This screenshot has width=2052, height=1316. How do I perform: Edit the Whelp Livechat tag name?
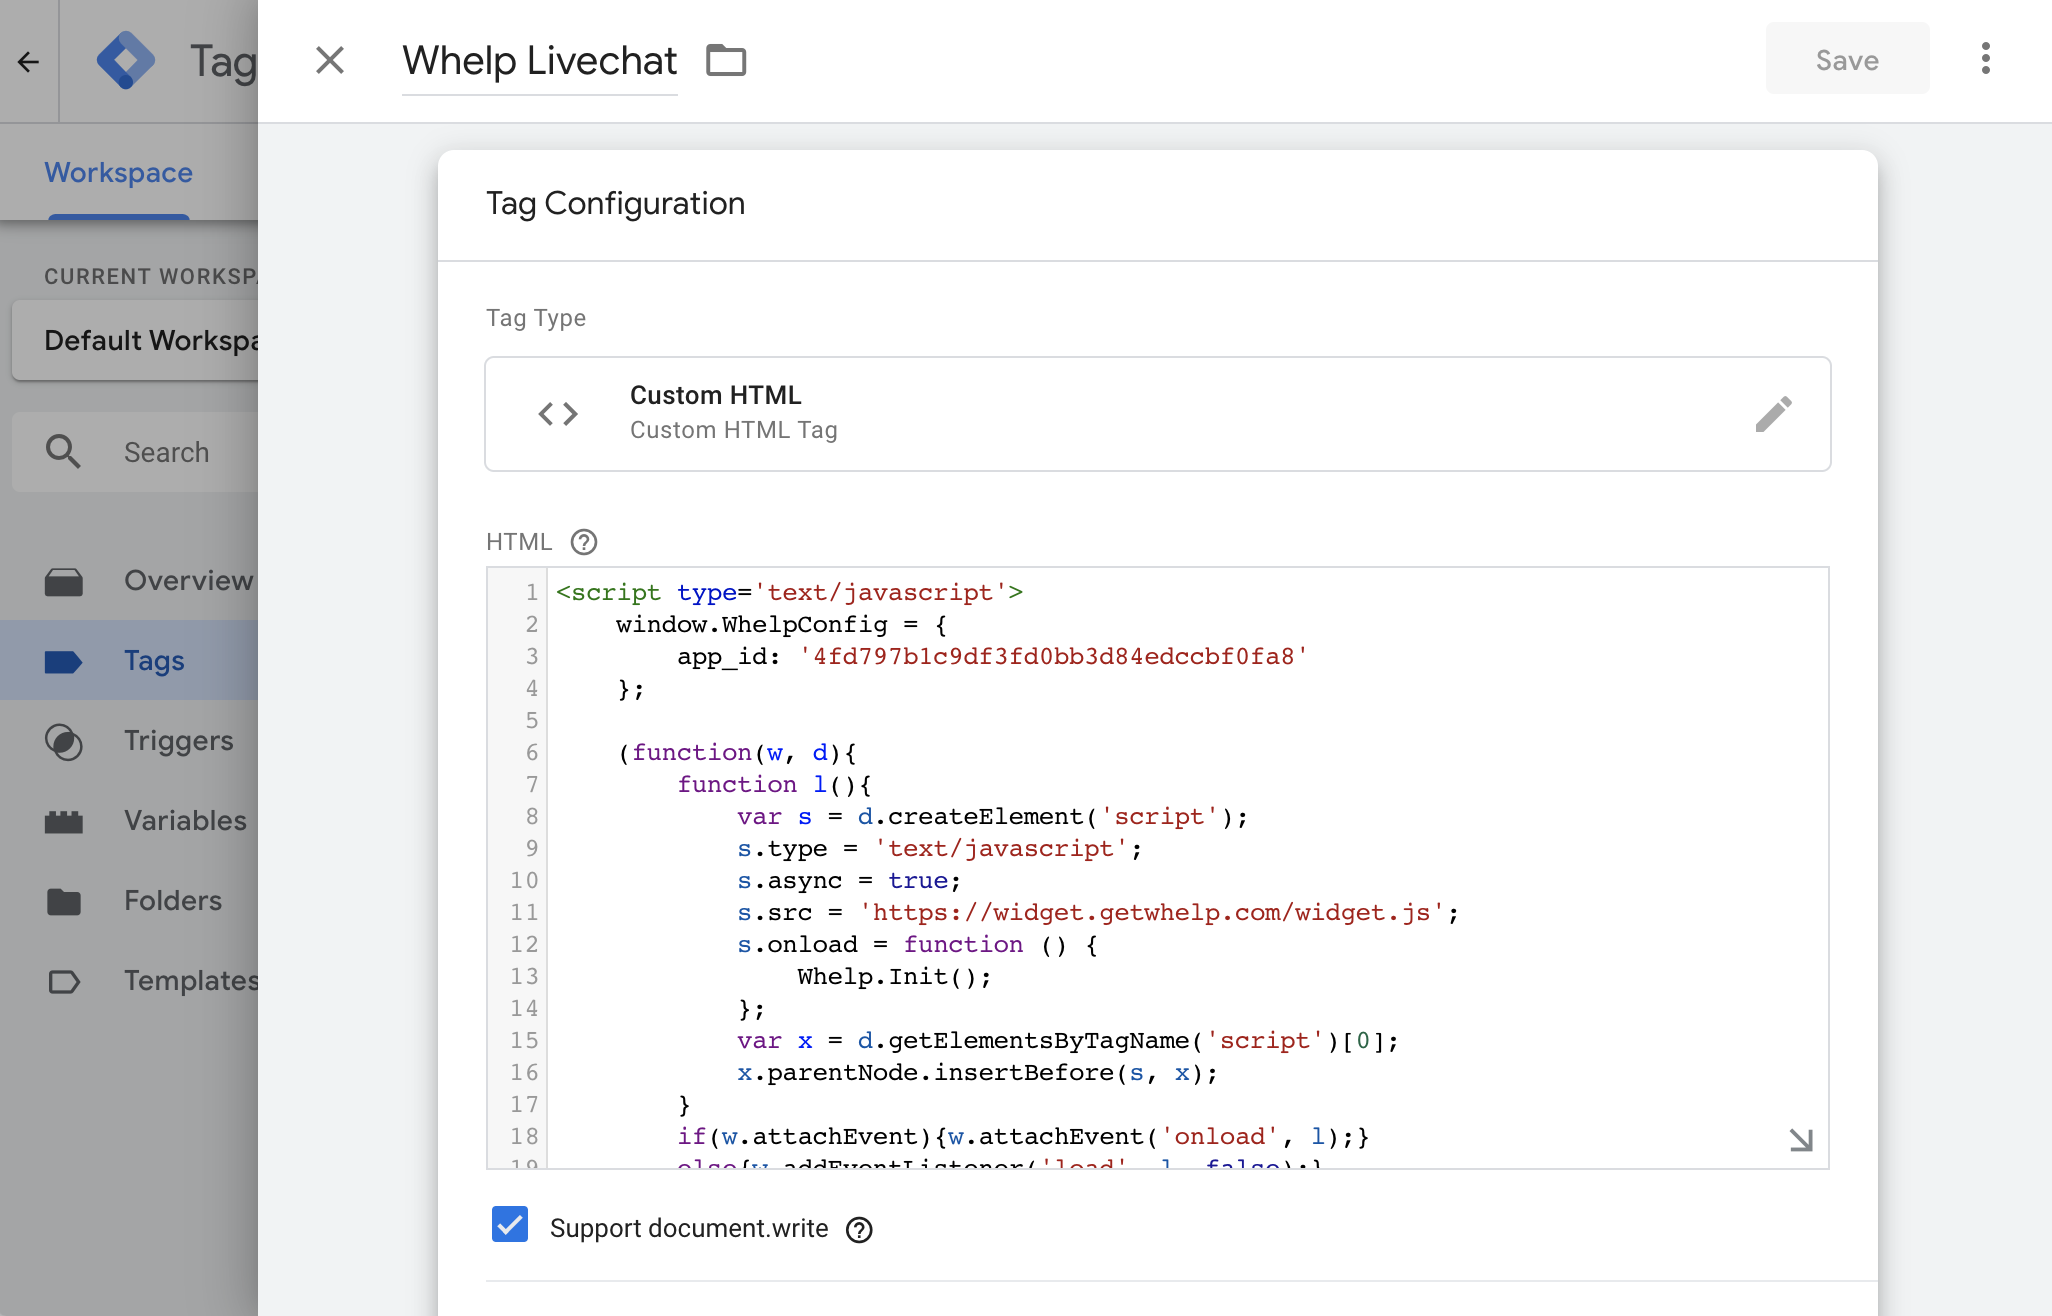click(x=540, y=61)
